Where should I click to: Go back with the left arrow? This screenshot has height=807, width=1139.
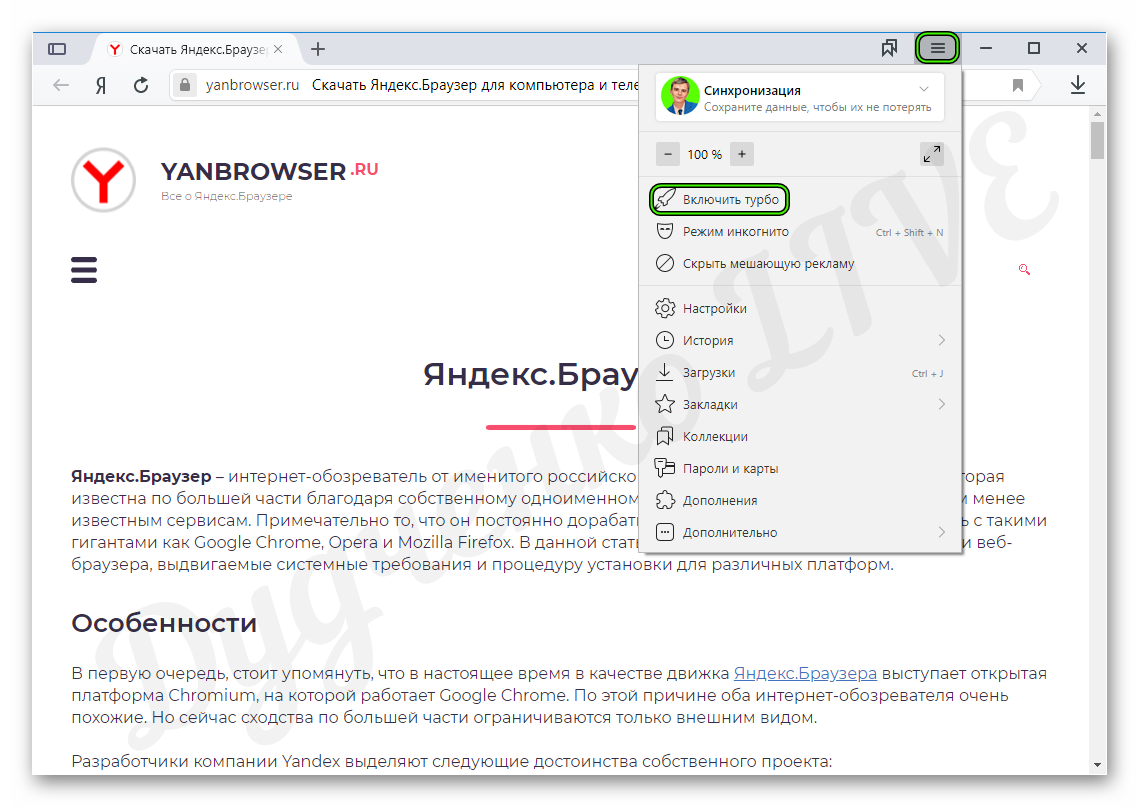61,85
